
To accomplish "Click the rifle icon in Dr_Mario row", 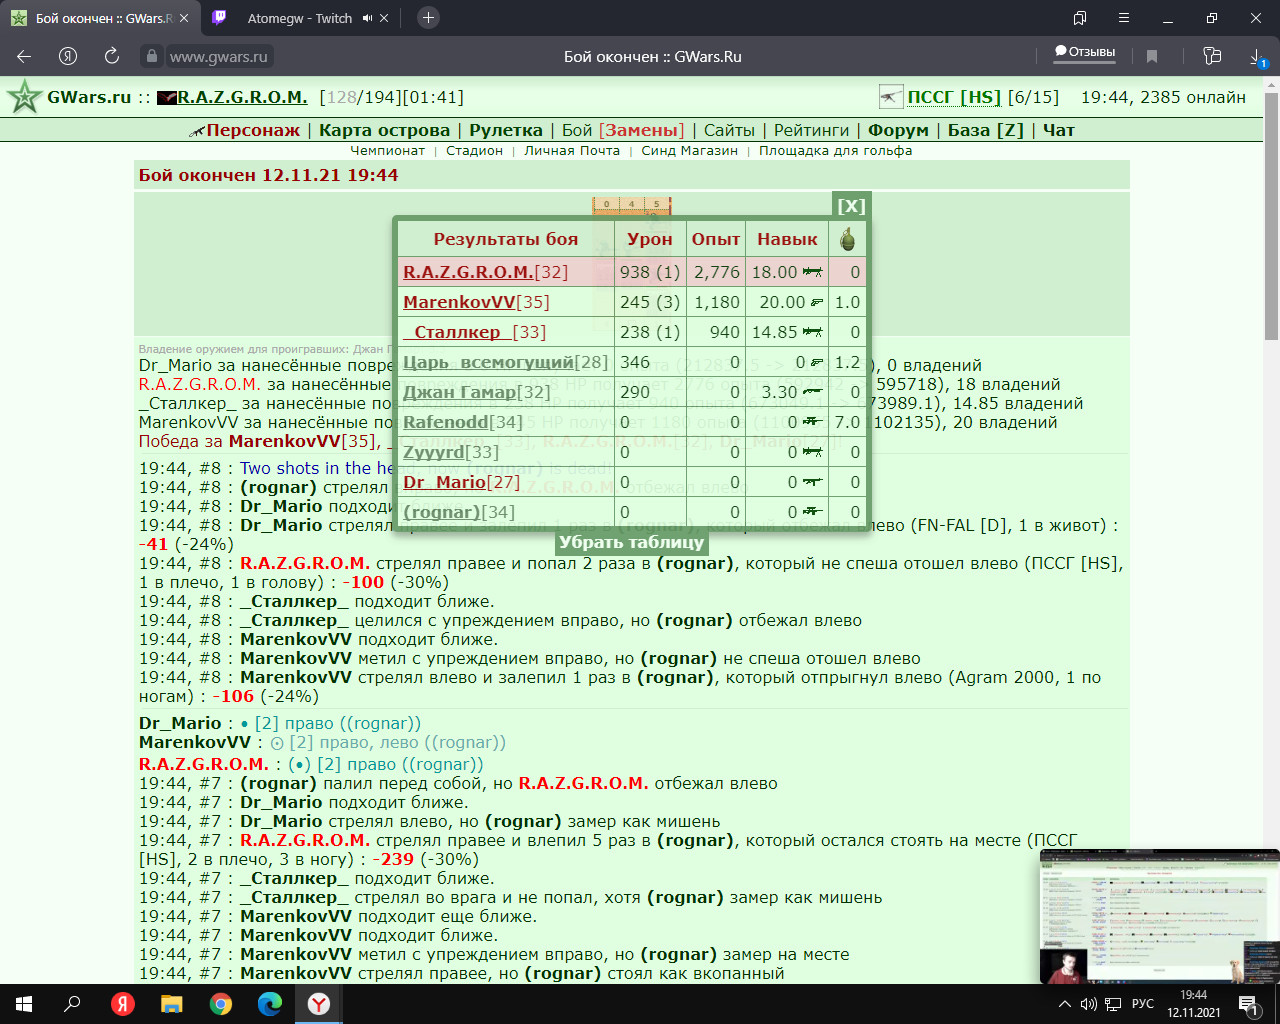I will pos(812,482).
